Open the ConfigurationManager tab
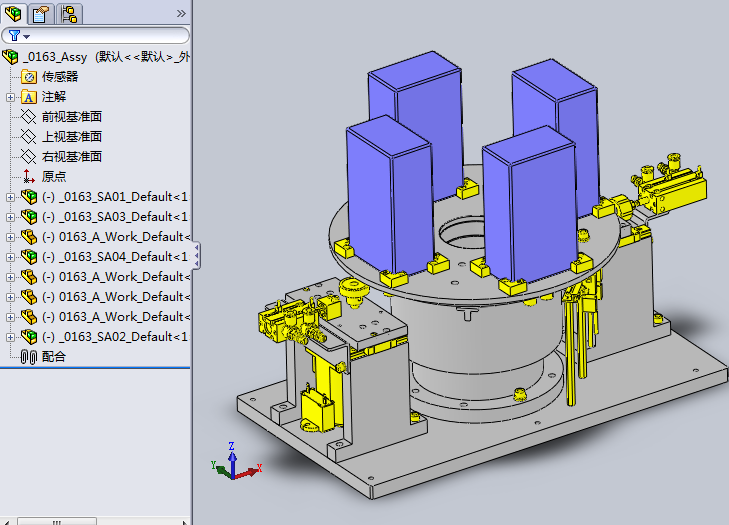 69,14
